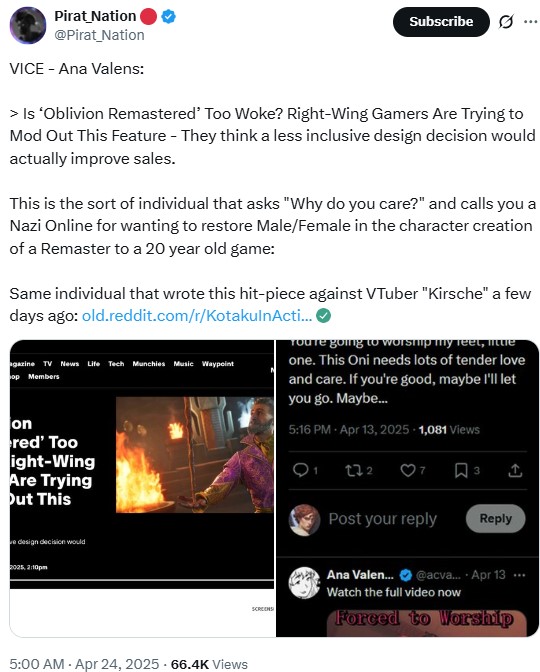Click the share upload icon
Viewport: 540px width, 672px height.
[515, 471]
